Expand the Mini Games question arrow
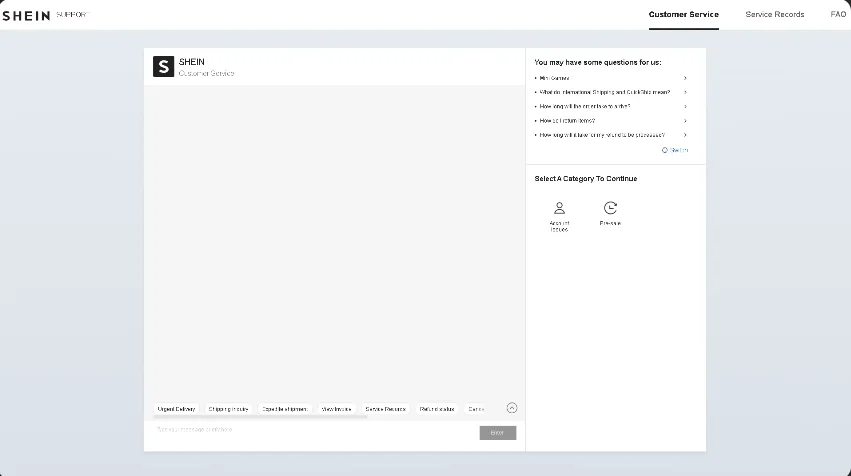The height and width of the screenshot is (476, 851). tap(685, 78)
